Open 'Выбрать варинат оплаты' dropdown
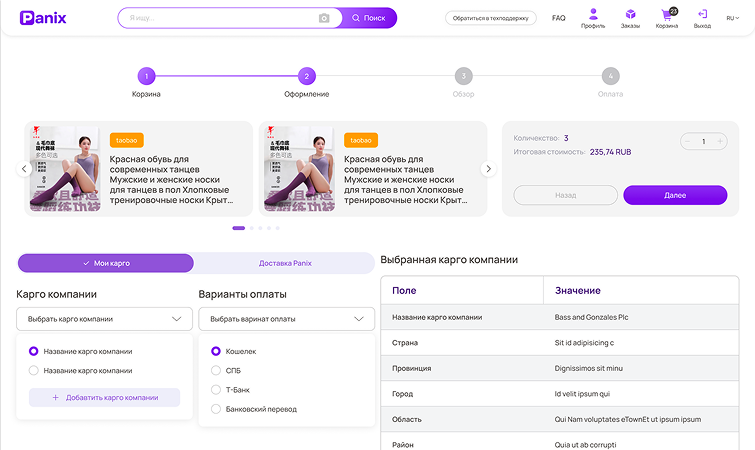Image resolution: width=755 pixels, height=450 pixels. (x=286, y=319)
